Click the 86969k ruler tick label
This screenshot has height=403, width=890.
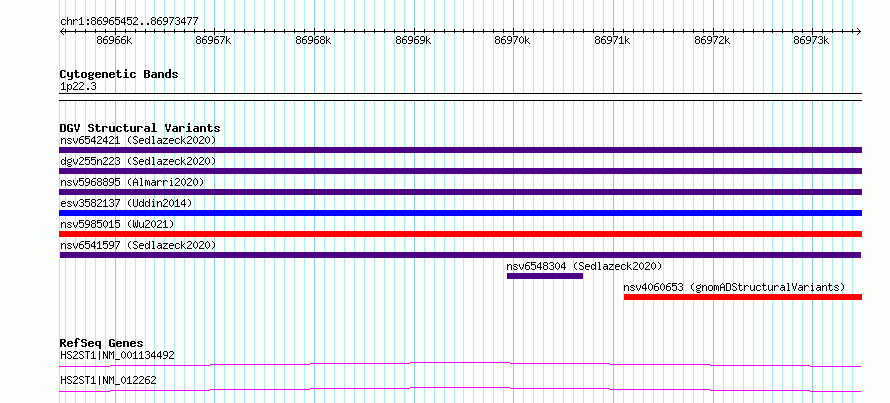pos(413,41)
